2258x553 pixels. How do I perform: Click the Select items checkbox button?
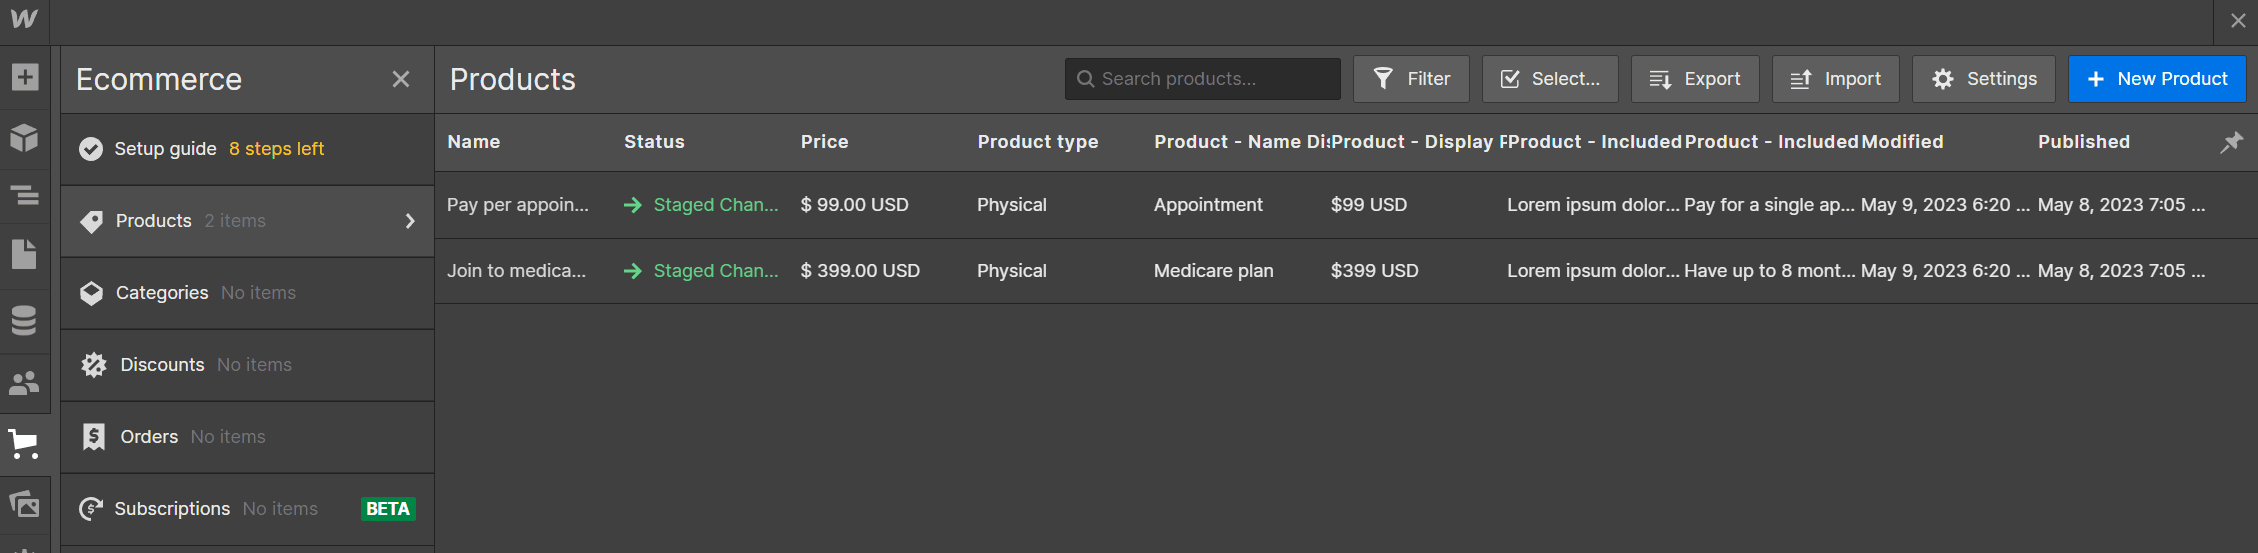coord(1550,79)
